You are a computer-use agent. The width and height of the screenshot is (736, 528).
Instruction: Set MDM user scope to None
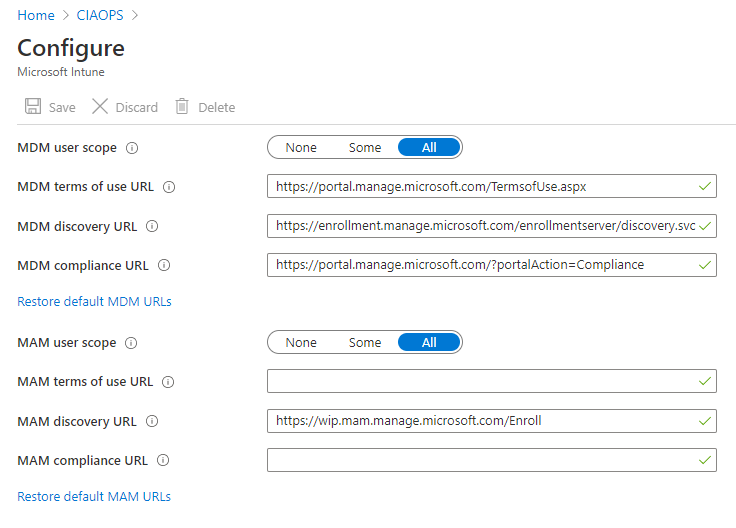coord(301,148)
